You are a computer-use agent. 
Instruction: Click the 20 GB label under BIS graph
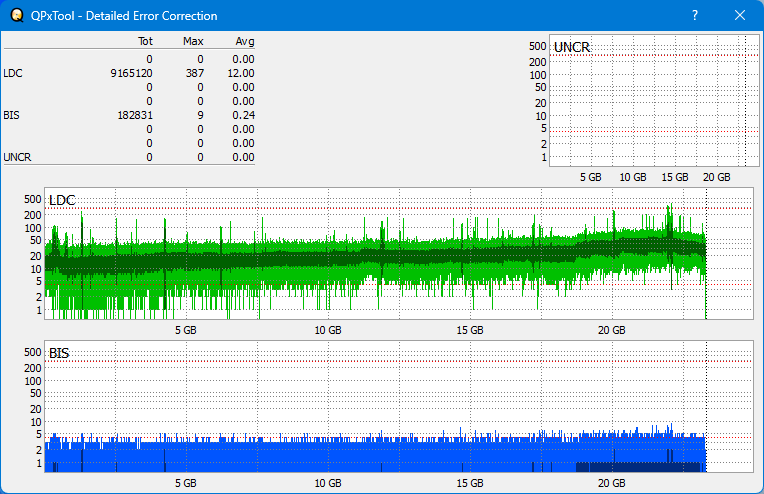(x=612, y=483)
